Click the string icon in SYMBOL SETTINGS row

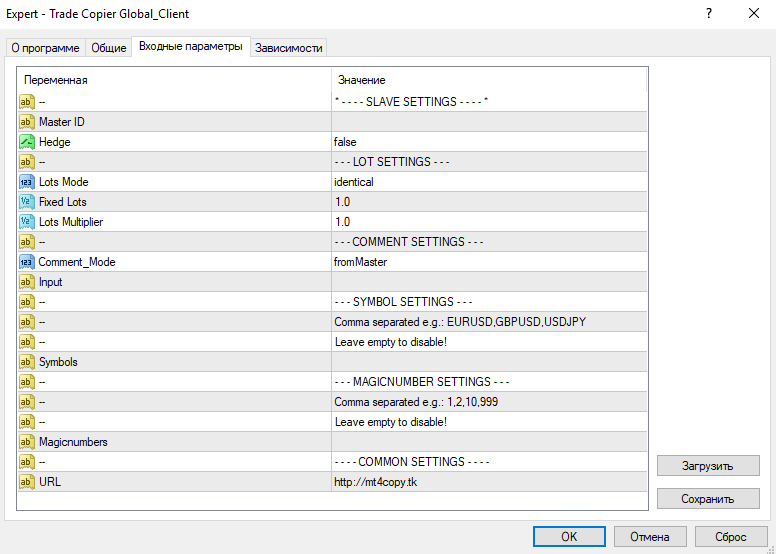(x=27, y=302)
